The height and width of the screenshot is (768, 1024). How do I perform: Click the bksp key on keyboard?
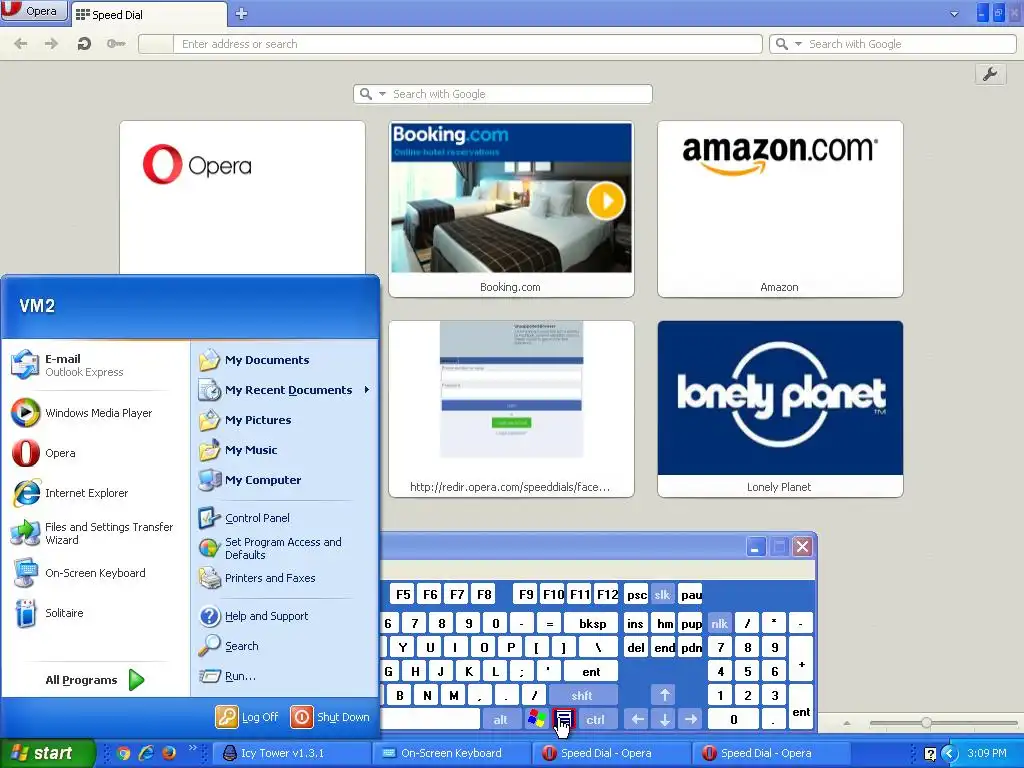[592, 624]
